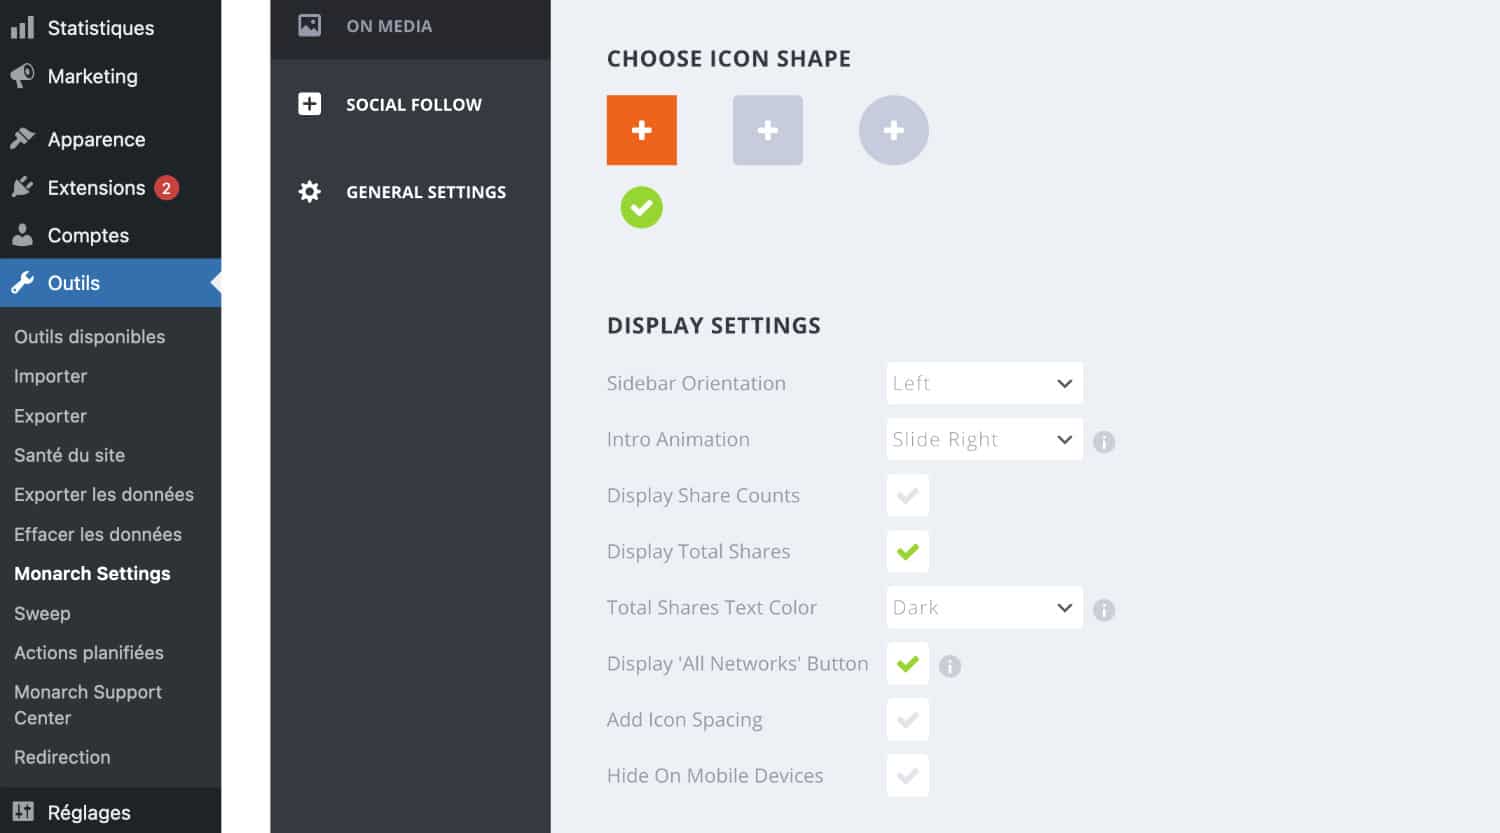Click the info icon beside Intro Animation
The height and width of the screenshot is (833, 1500).
pyautogui.click(x=1104, y=441)
